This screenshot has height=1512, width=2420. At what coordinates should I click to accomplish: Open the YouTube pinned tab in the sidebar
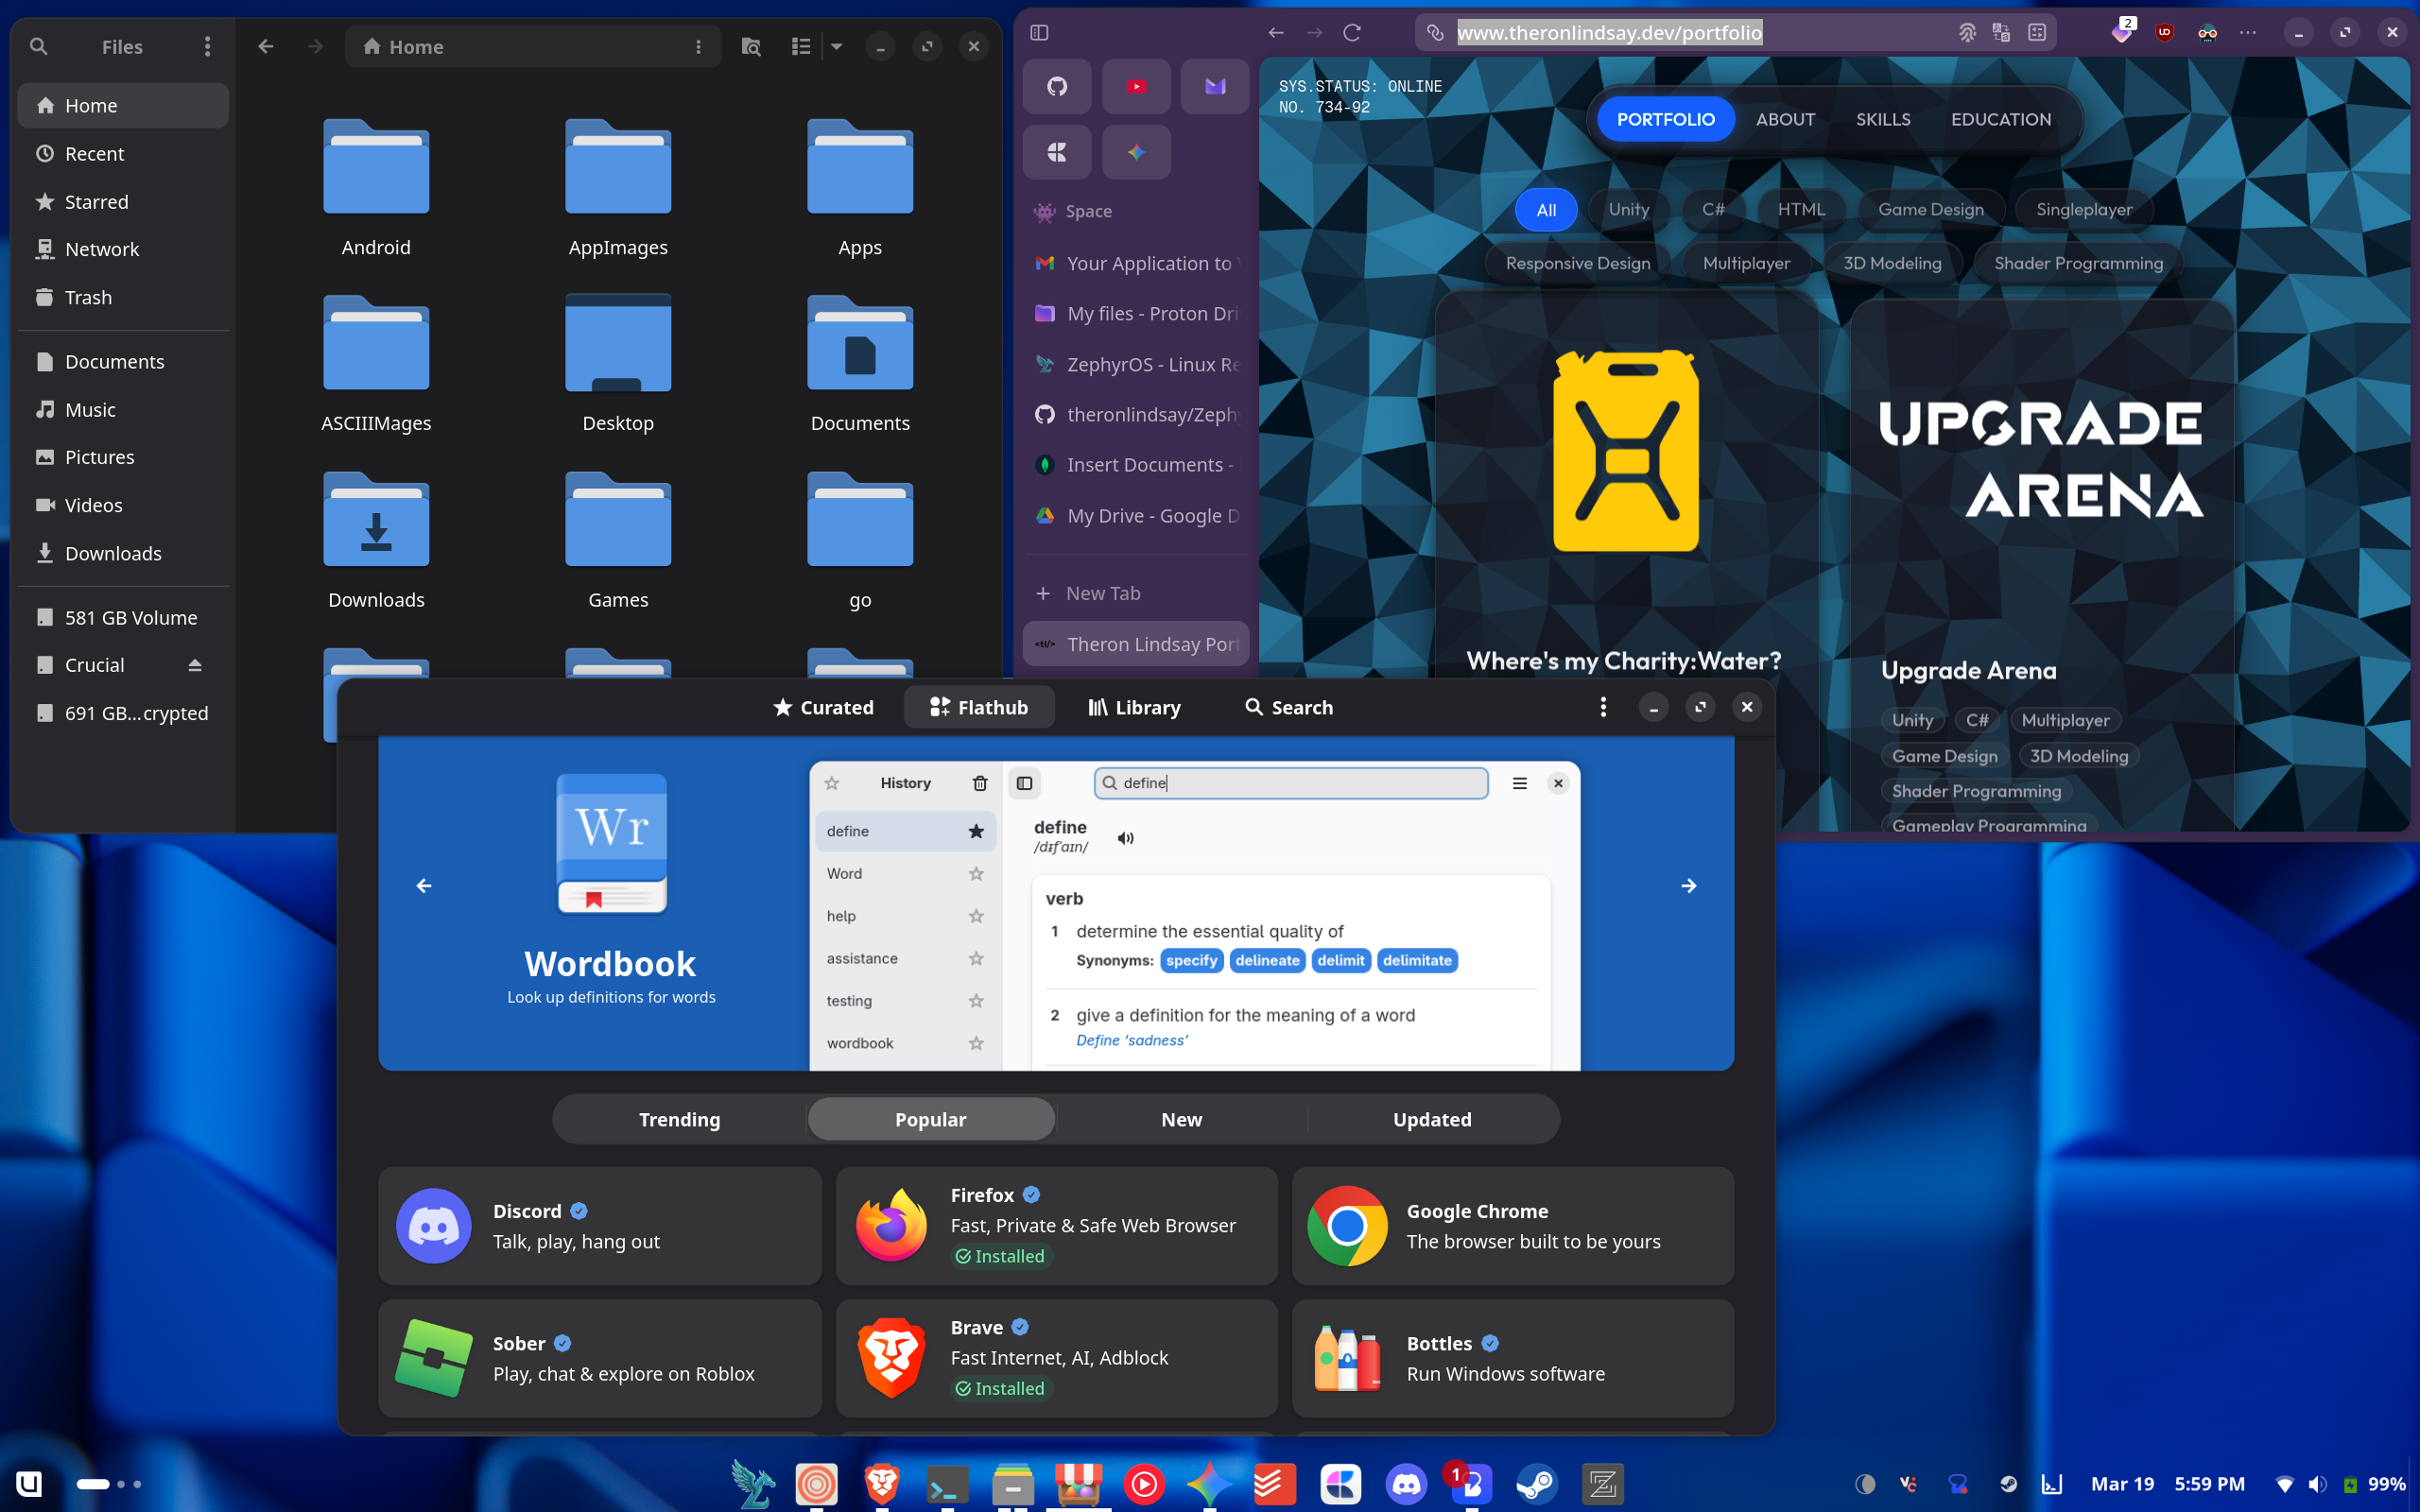(x=1136, y=86)
